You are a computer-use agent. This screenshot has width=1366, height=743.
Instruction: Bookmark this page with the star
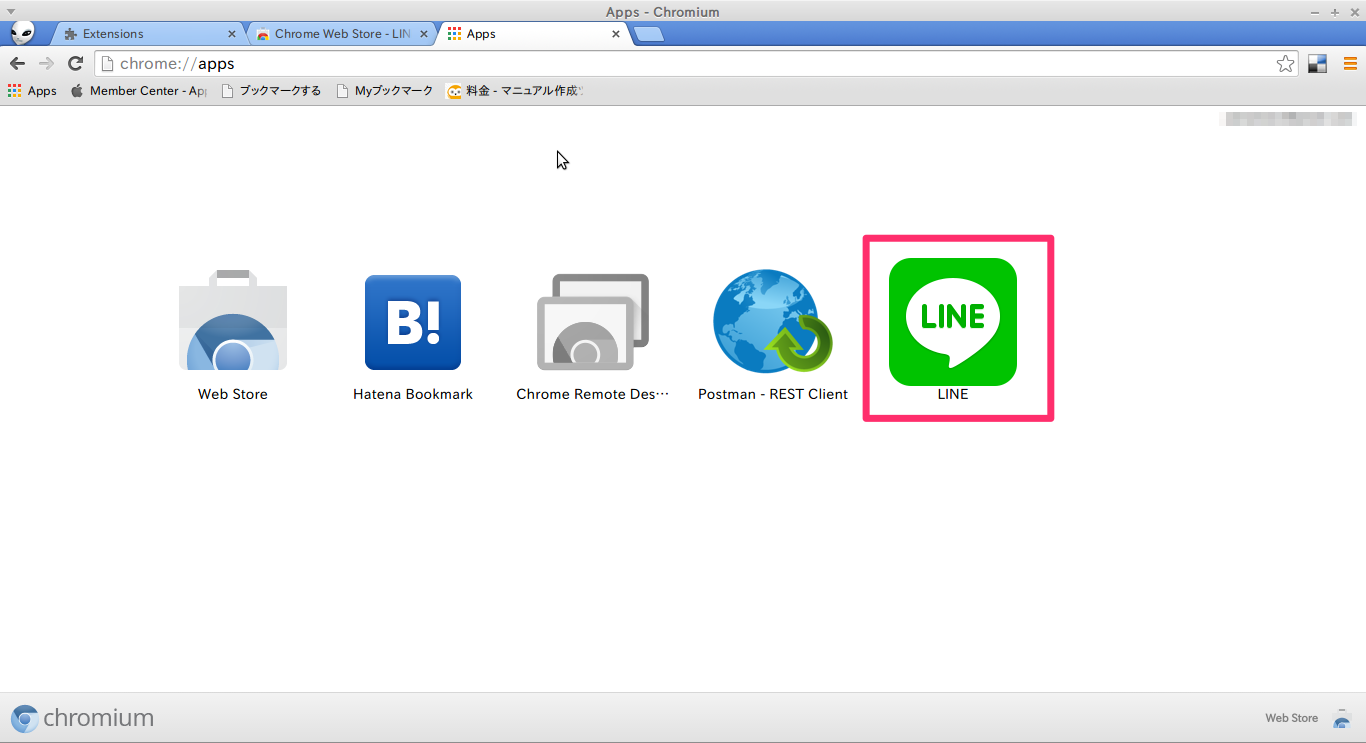1285,64
